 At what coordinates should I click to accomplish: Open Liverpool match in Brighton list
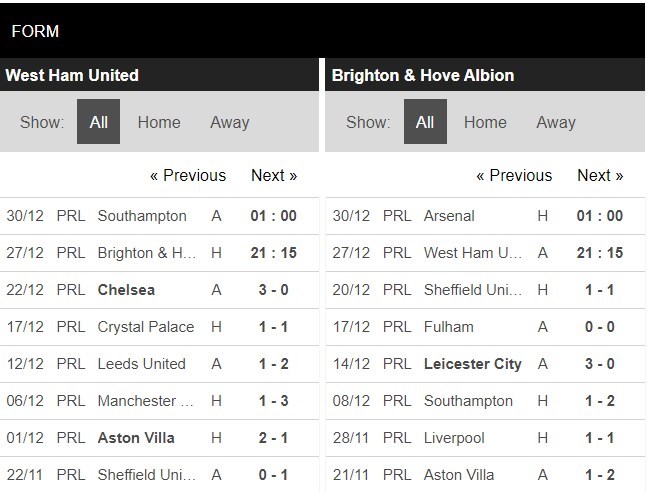tap(453, 438)
